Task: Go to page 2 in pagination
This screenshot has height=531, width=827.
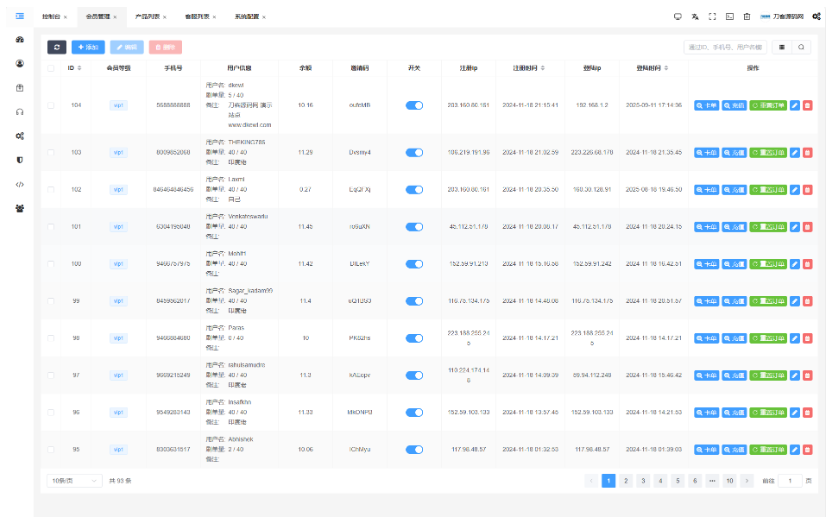Action: click(x=625, y=481)
